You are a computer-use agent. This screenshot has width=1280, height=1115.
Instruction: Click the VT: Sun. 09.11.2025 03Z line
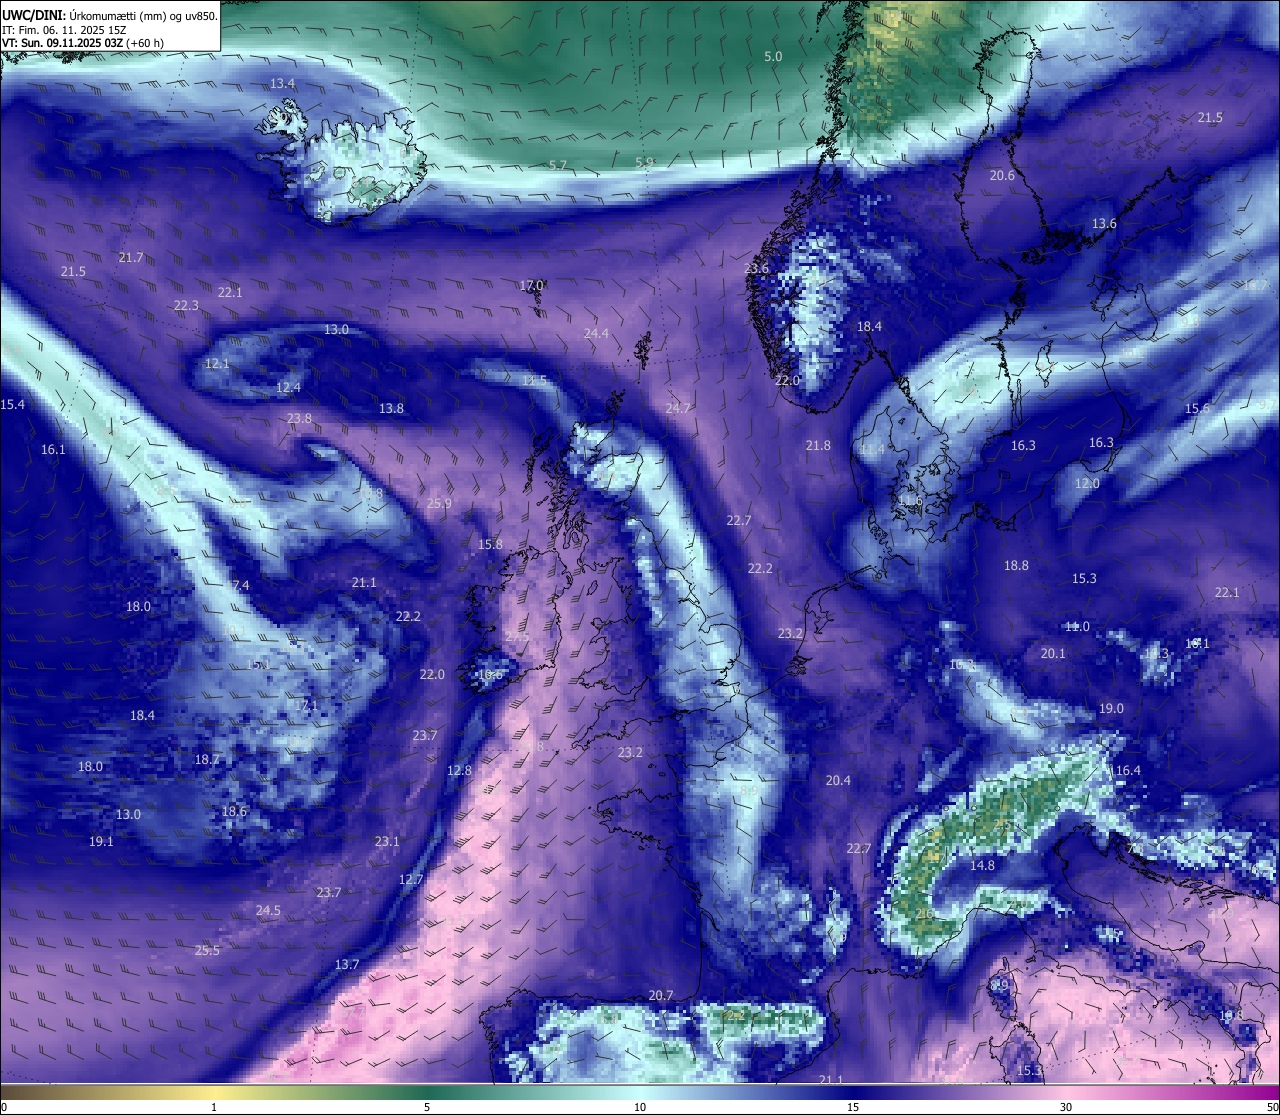point(83,44)
